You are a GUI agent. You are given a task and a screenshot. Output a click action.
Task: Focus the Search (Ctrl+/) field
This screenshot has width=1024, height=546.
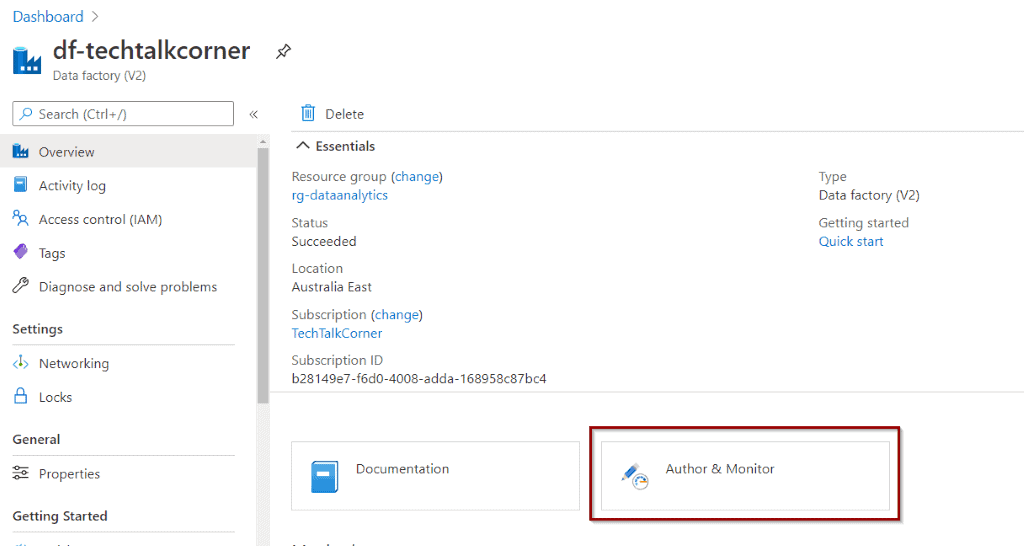pyautogui.click(x=123, y=114)
